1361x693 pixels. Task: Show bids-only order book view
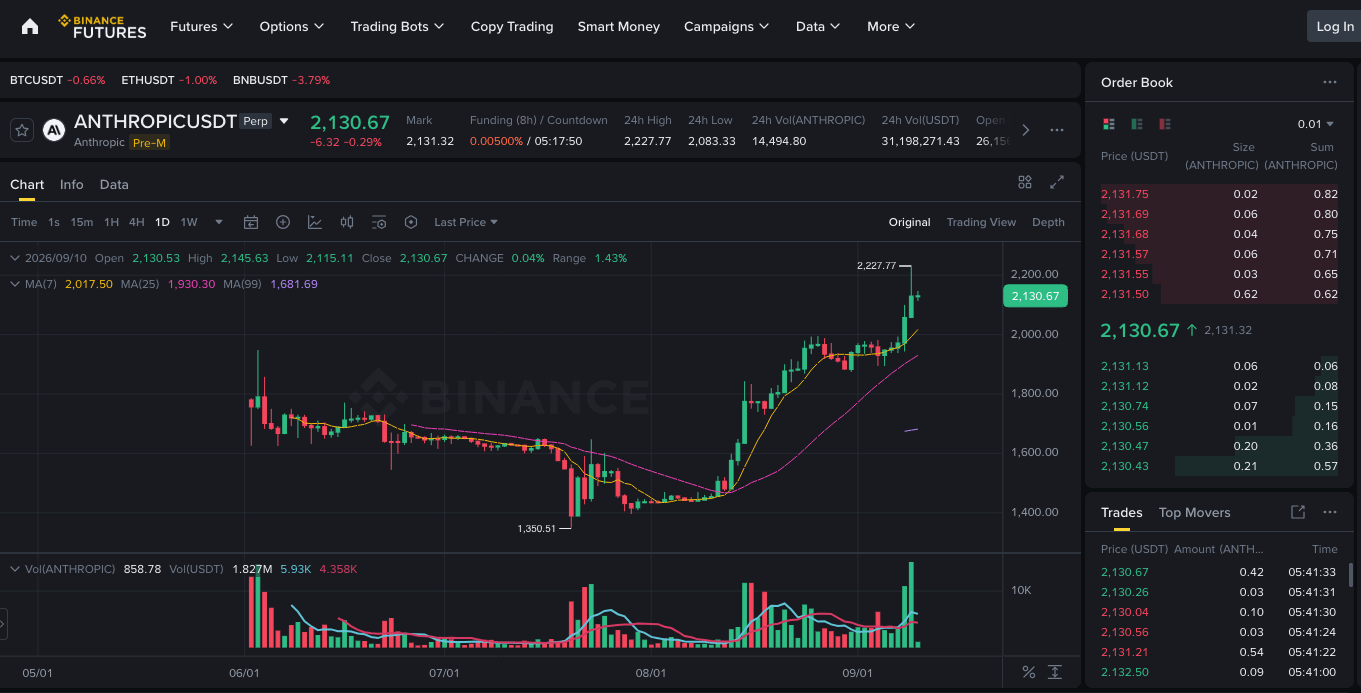[x=1136, y=124]
